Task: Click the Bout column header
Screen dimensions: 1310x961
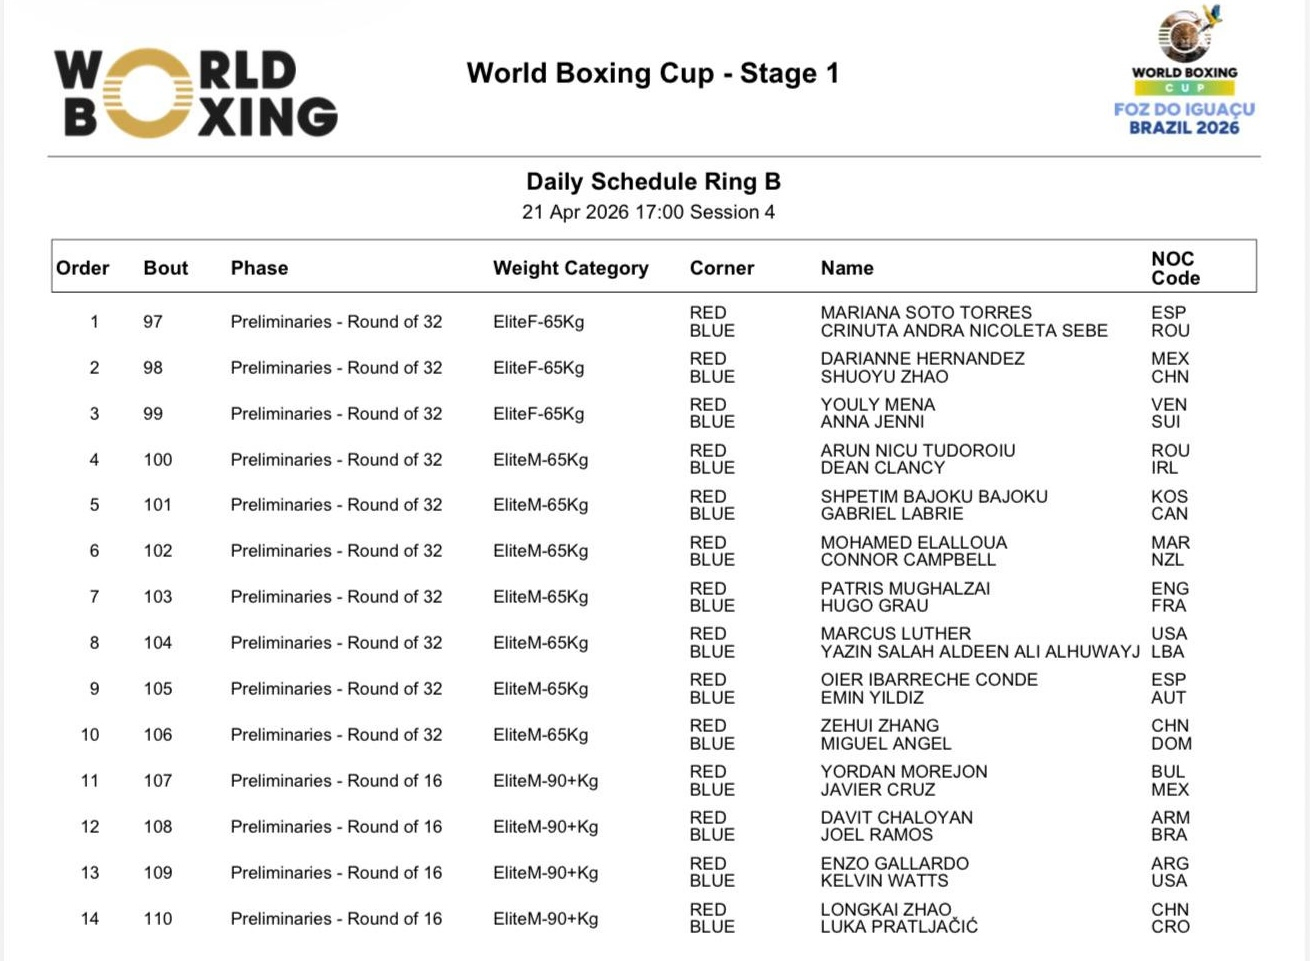Action: pyautogui.click(x=165, y=268)
